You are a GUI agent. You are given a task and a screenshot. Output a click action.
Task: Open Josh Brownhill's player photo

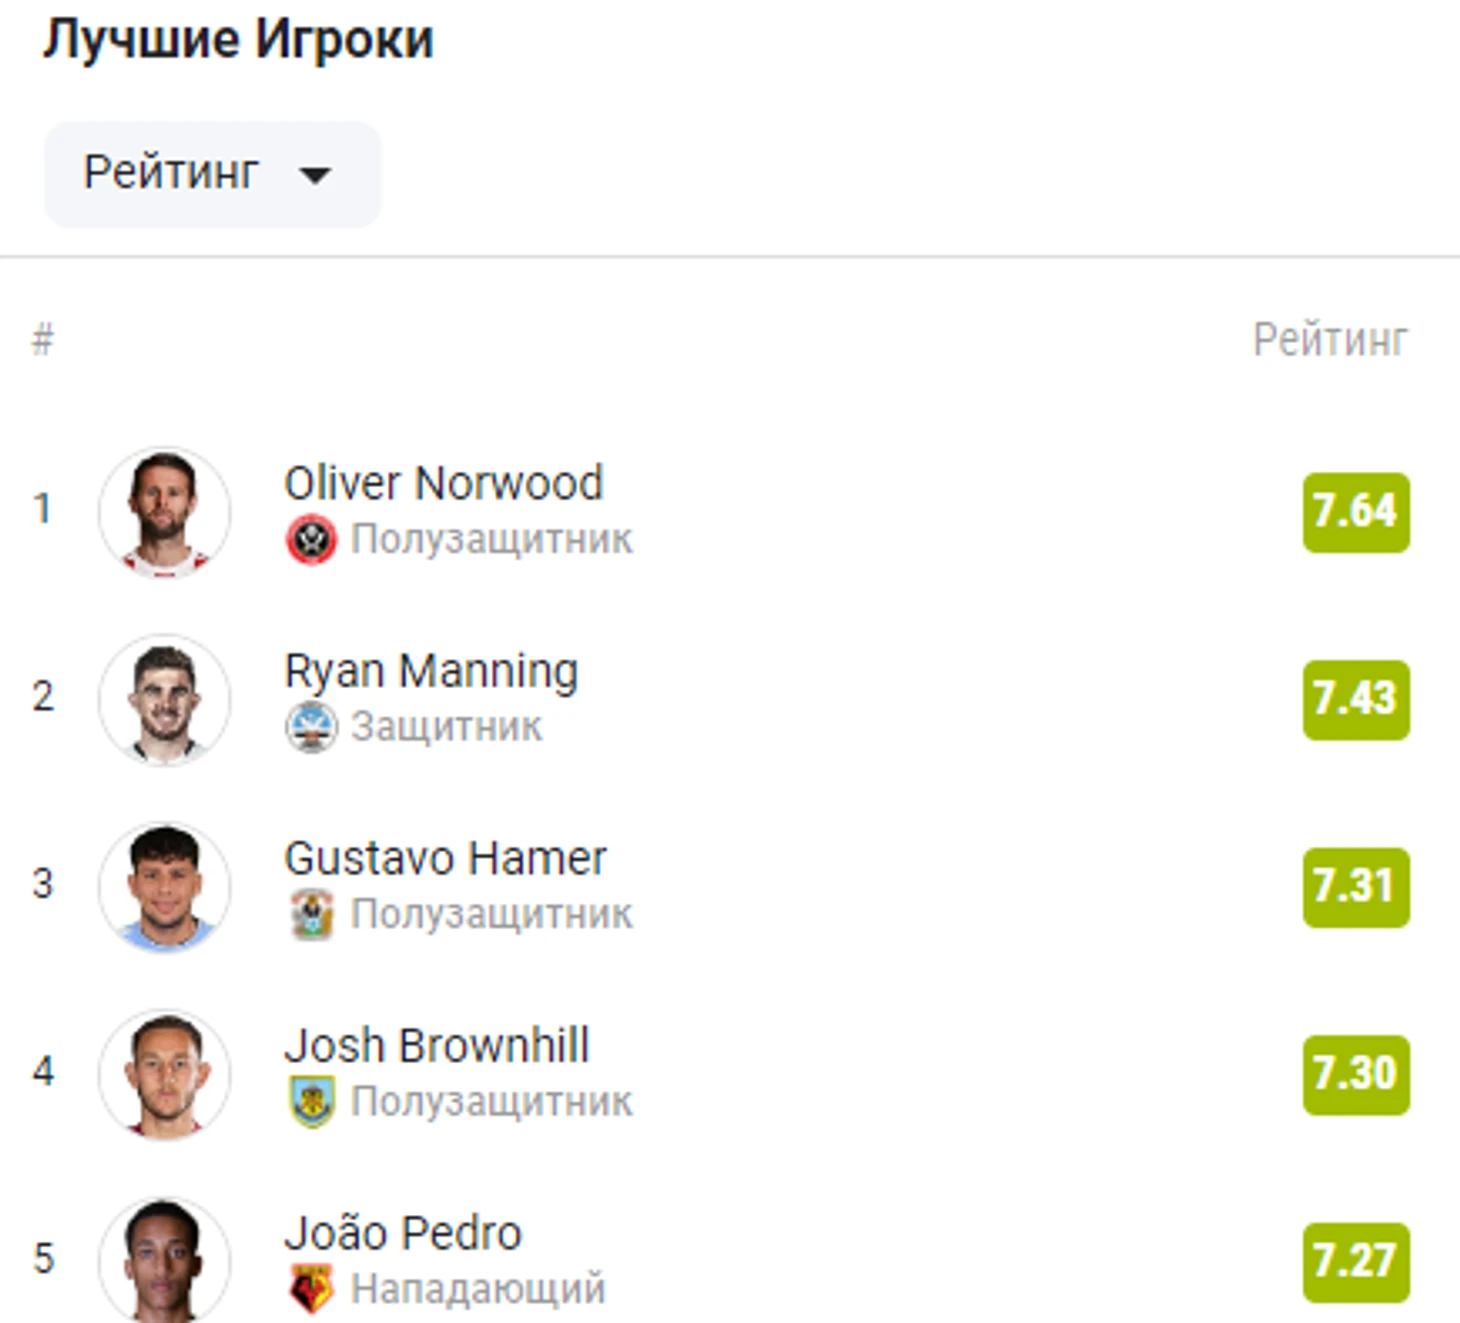pos(164,1074)
